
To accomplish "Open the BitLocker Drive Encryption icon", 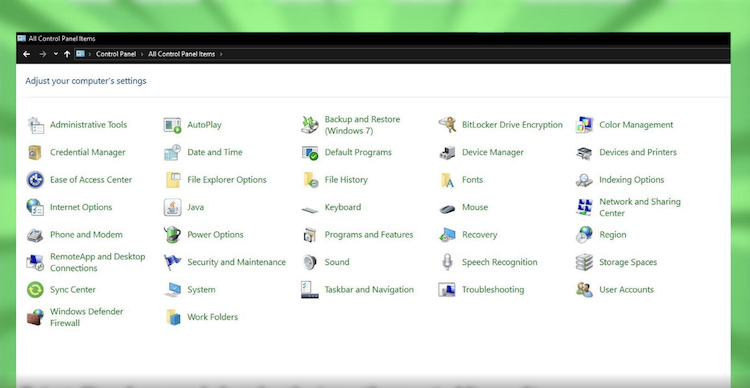I will [x=447, y=125].
